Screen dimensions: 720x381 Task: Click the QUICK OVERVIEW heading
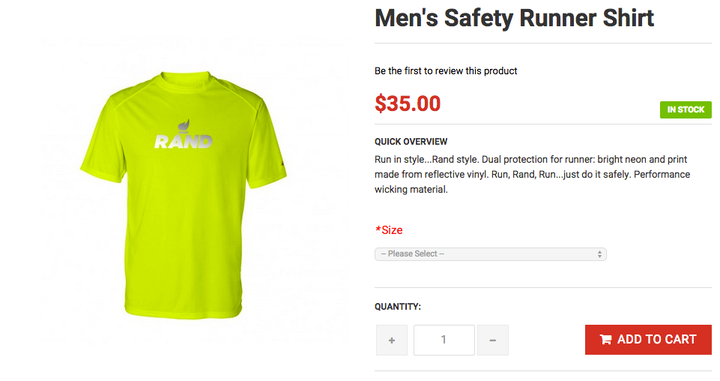pyautogui.click(x=411, y=142)
